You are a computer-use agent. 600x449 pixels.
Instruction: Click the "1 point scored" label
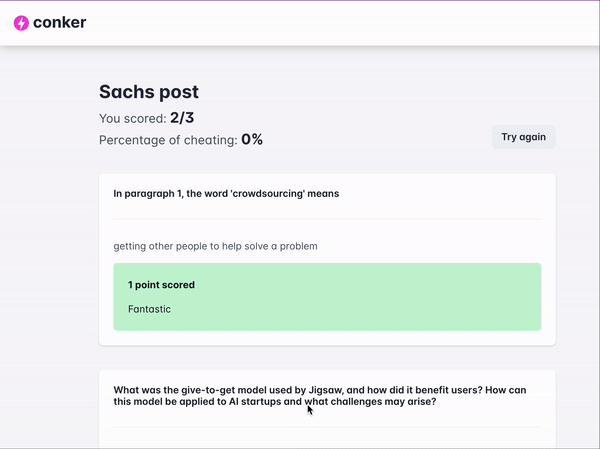point(161,285)
